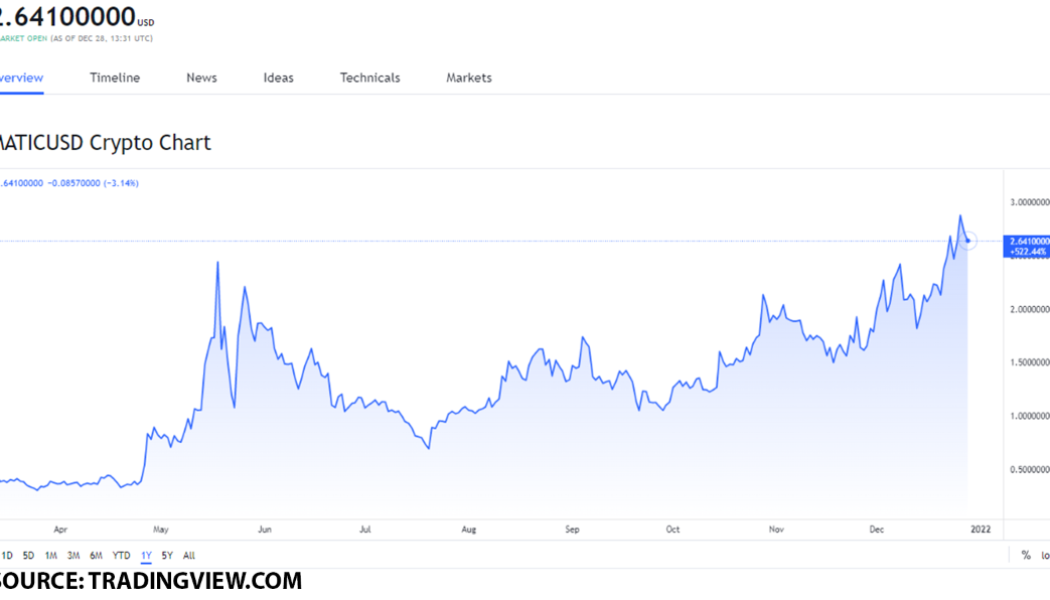
Task: Switch to the Markets tab
Action: pos(468,77)
